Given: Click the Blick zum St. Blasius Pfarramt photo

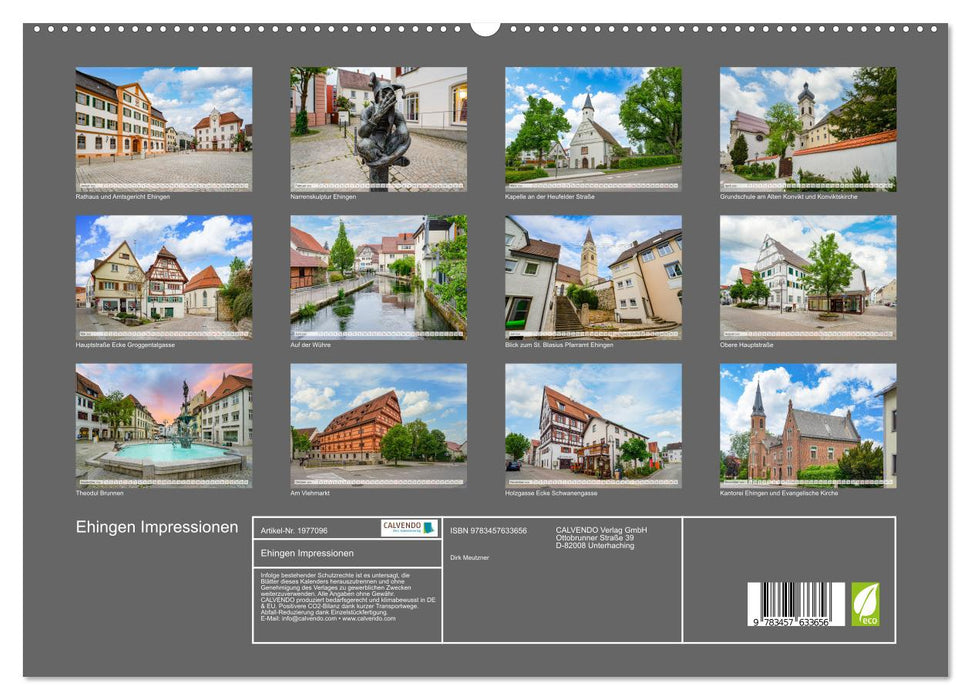Looking at the screenshot, I should pos(588,277).
